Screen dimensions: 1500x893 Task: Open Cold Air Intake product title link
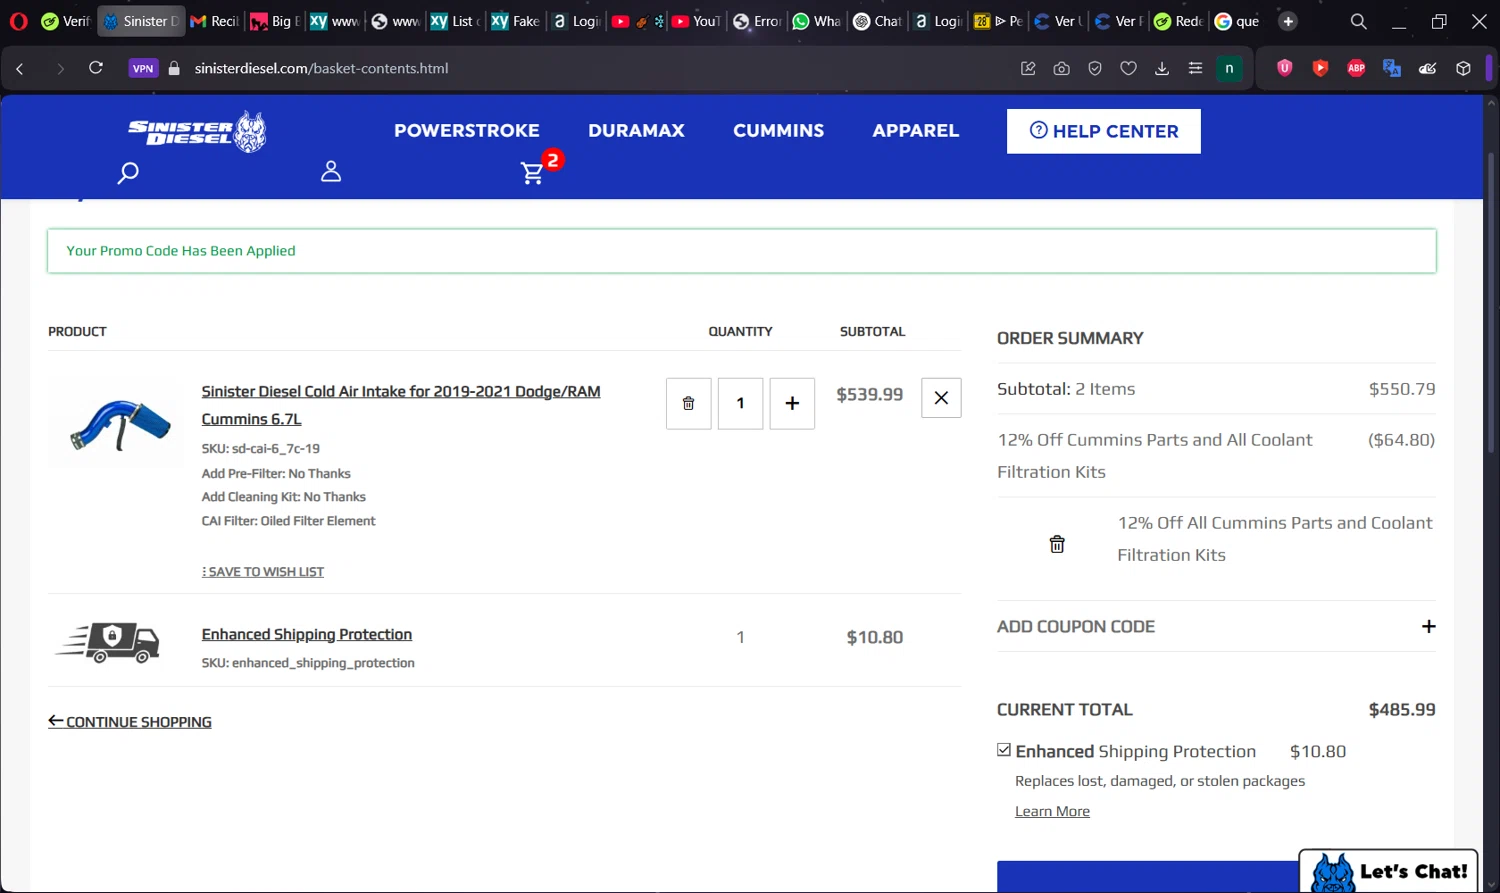pyautogui.click(x=401, y=405)
